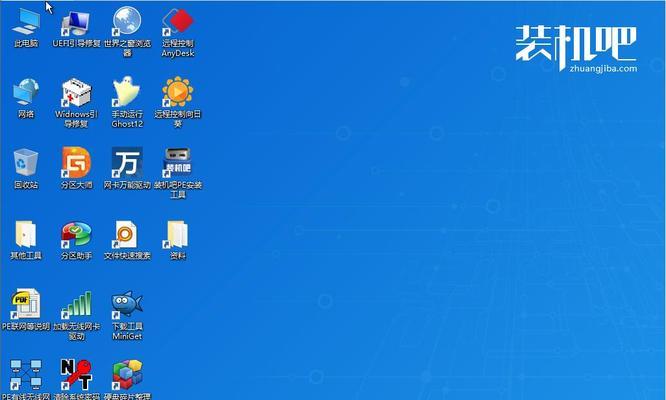Viewport: 666px width, 400px height.
Task: Launch 分区助手 shortcut icon
Action: (x=76, y=234)
